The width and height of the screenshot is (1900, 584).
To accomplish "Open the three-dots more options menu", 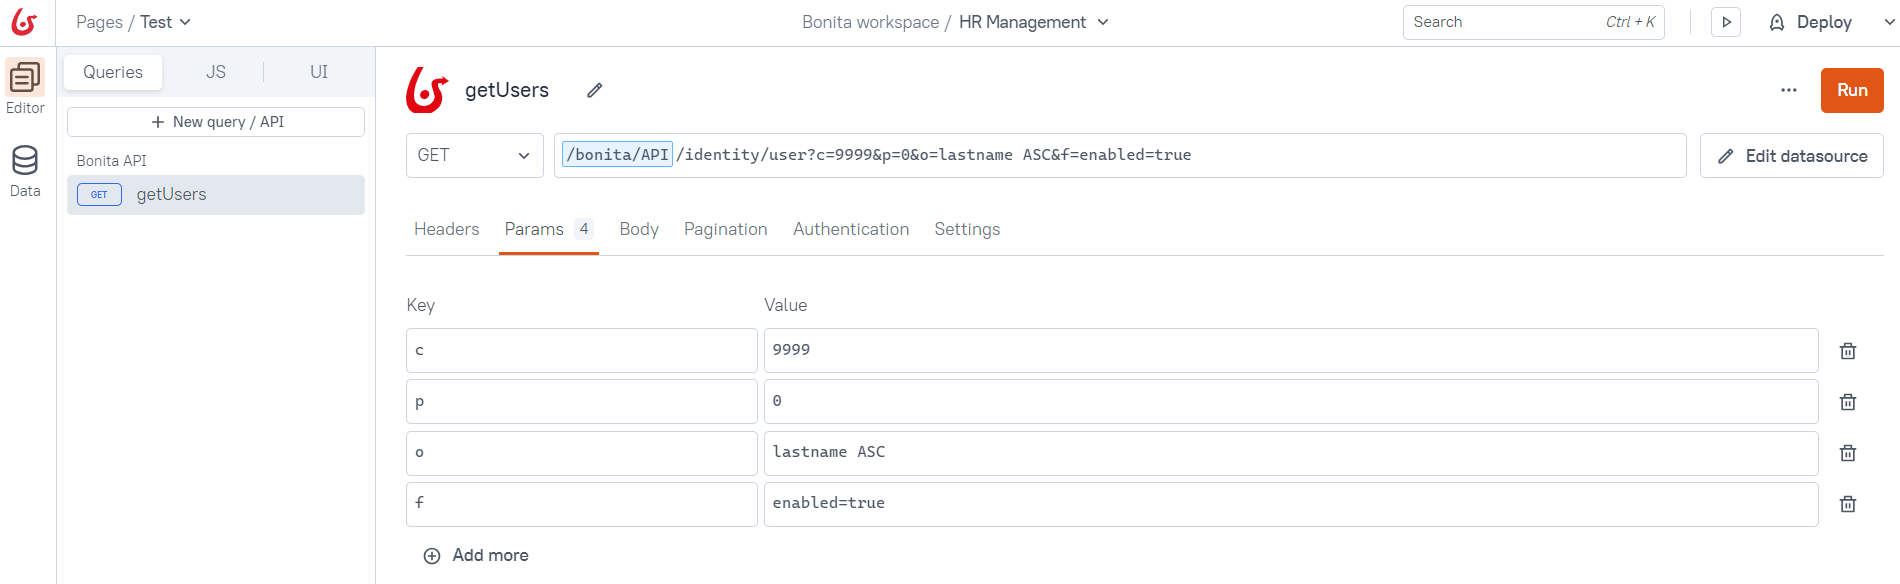I will (x=1789, y=90).
